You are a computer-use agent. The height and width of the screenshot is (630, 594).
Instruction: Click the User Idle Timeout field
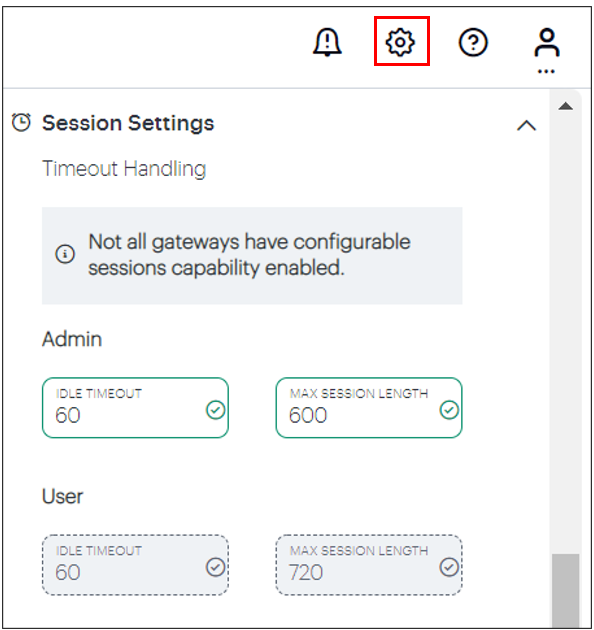click(135, 565)
